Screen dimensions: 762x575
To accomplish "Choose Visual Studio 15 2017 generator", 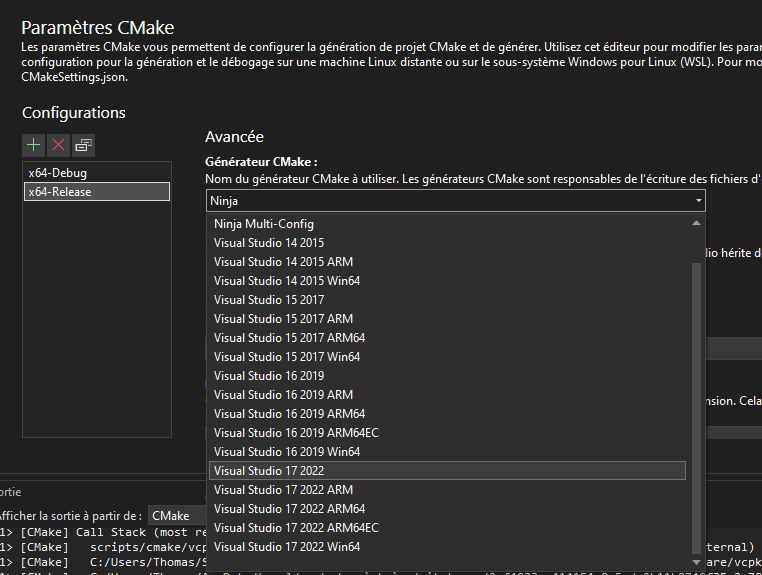I will pyautogui.click(x=268, y=300).
